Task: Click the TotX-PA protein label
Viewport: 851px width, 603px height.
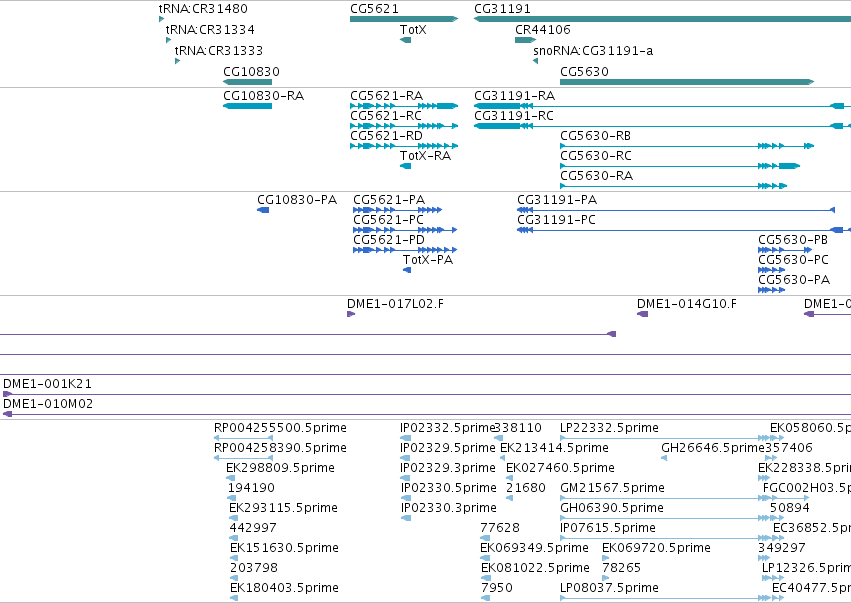Action: 428,260
